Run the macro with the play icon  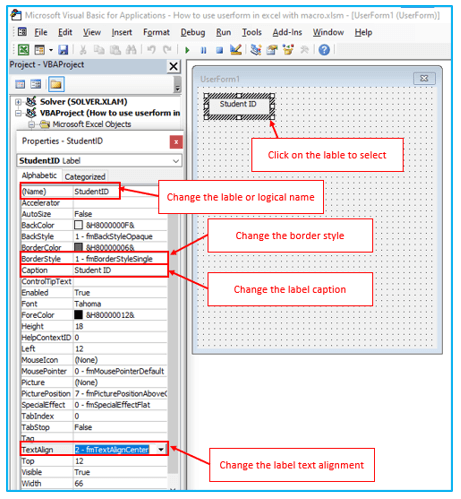coord(187,50)
